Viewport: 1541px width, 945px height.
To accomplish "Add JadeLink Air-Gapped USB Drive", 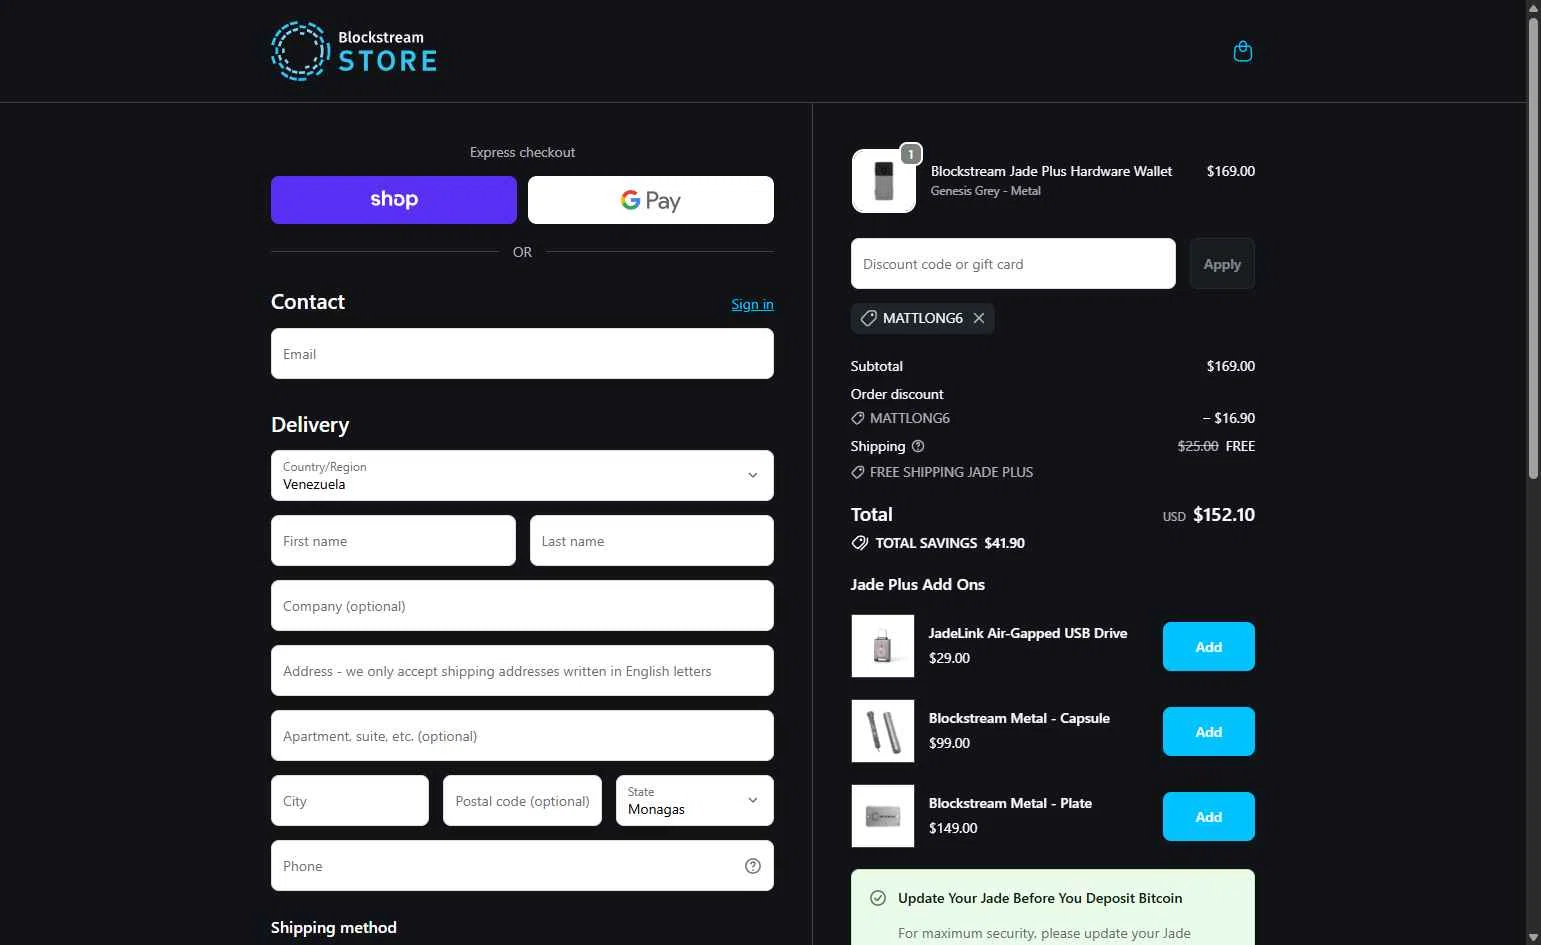I will pyautogui.click(x=1209, y=647).
